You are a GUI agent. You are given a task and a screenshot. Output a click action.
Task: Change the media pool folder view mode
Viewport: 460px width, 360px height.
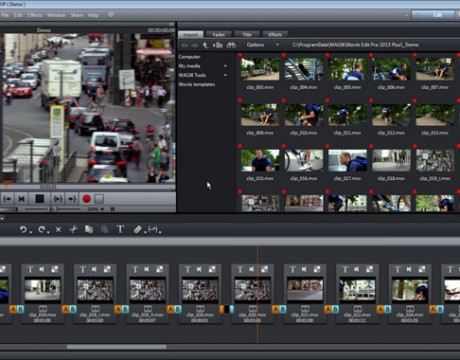point(218,45)
